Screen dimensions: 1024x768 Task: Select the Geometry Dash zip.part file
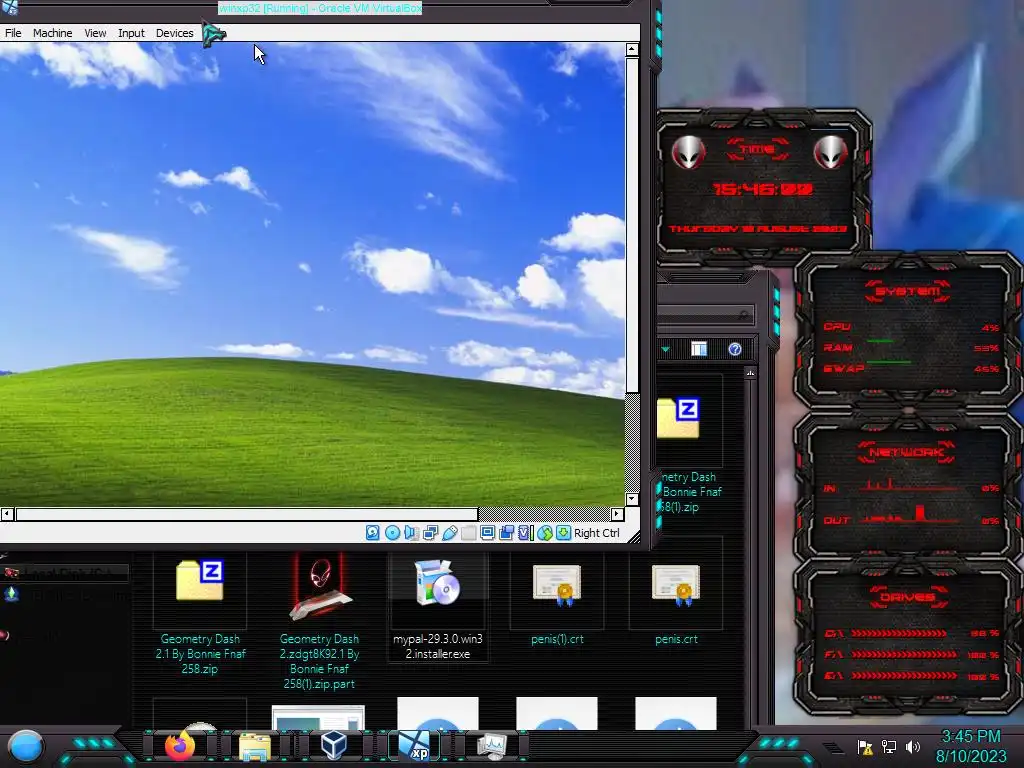pyautogui.click(x=319, y=620)
